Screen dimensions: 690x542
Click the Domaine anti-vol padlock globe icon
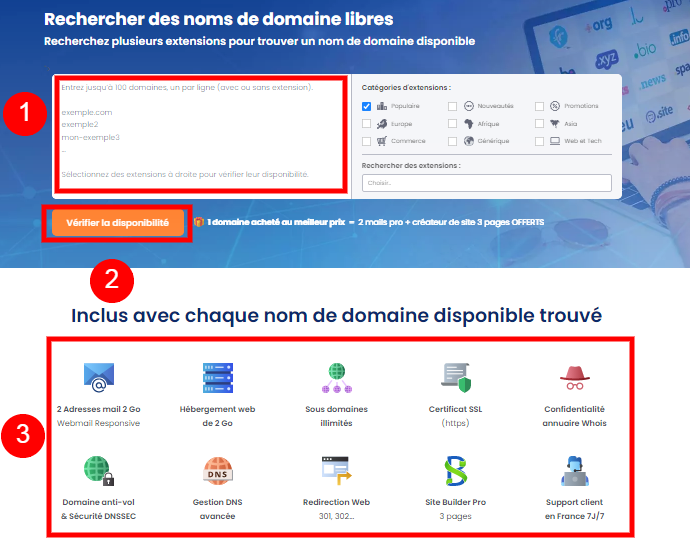(99, 471)
